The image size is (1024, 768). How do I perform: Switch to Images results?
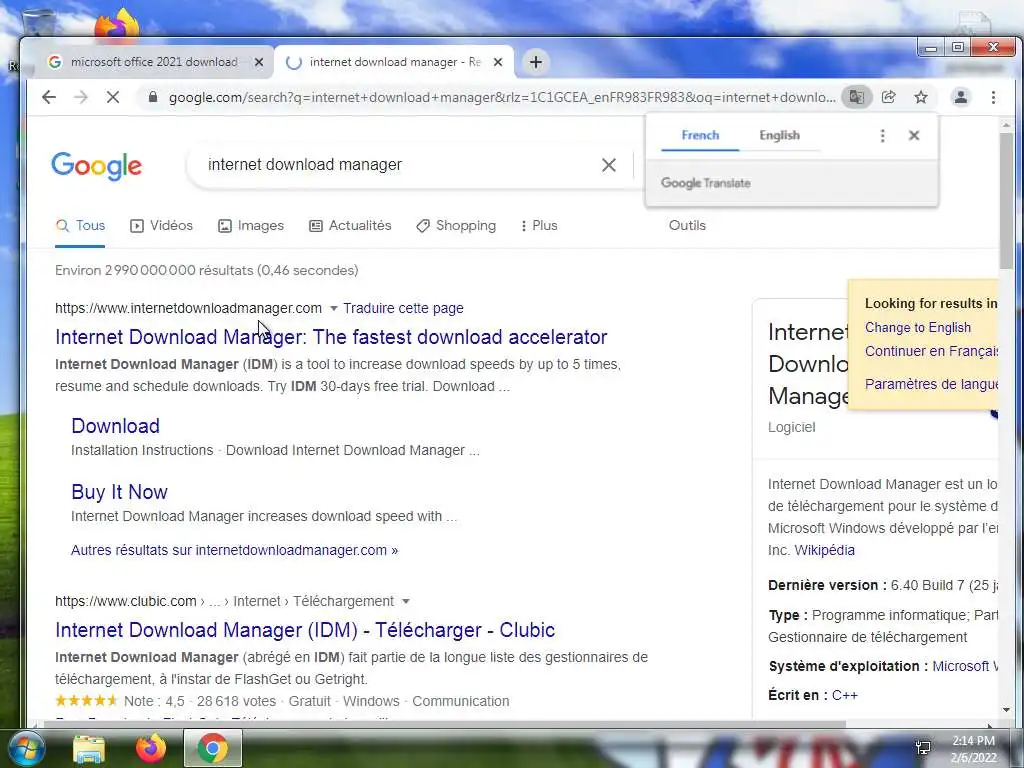(251, 225)
